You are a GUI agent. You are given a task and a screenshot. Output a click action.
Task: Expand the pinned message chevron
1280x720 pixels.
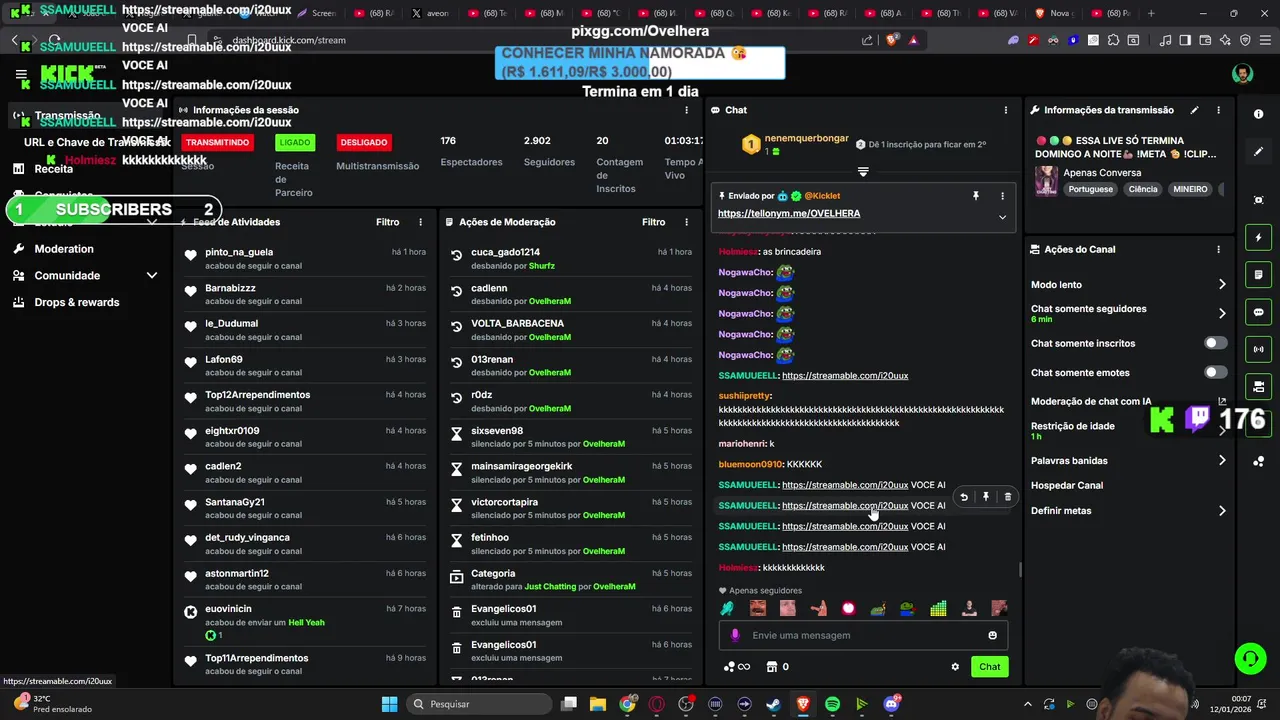[1002, 217]
